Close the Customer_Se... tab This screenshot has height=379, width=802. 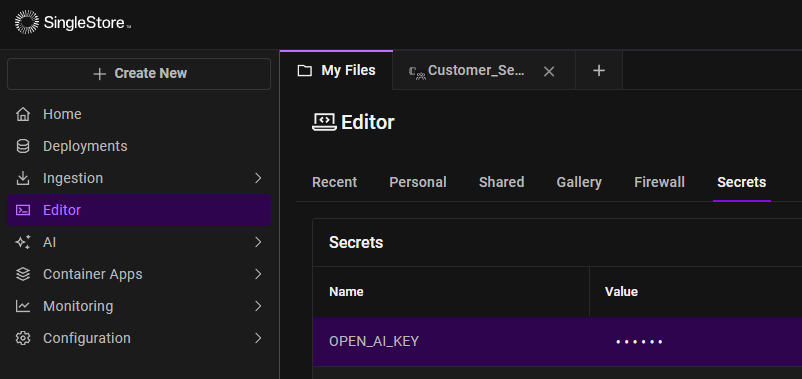click(x=549, y=72)
